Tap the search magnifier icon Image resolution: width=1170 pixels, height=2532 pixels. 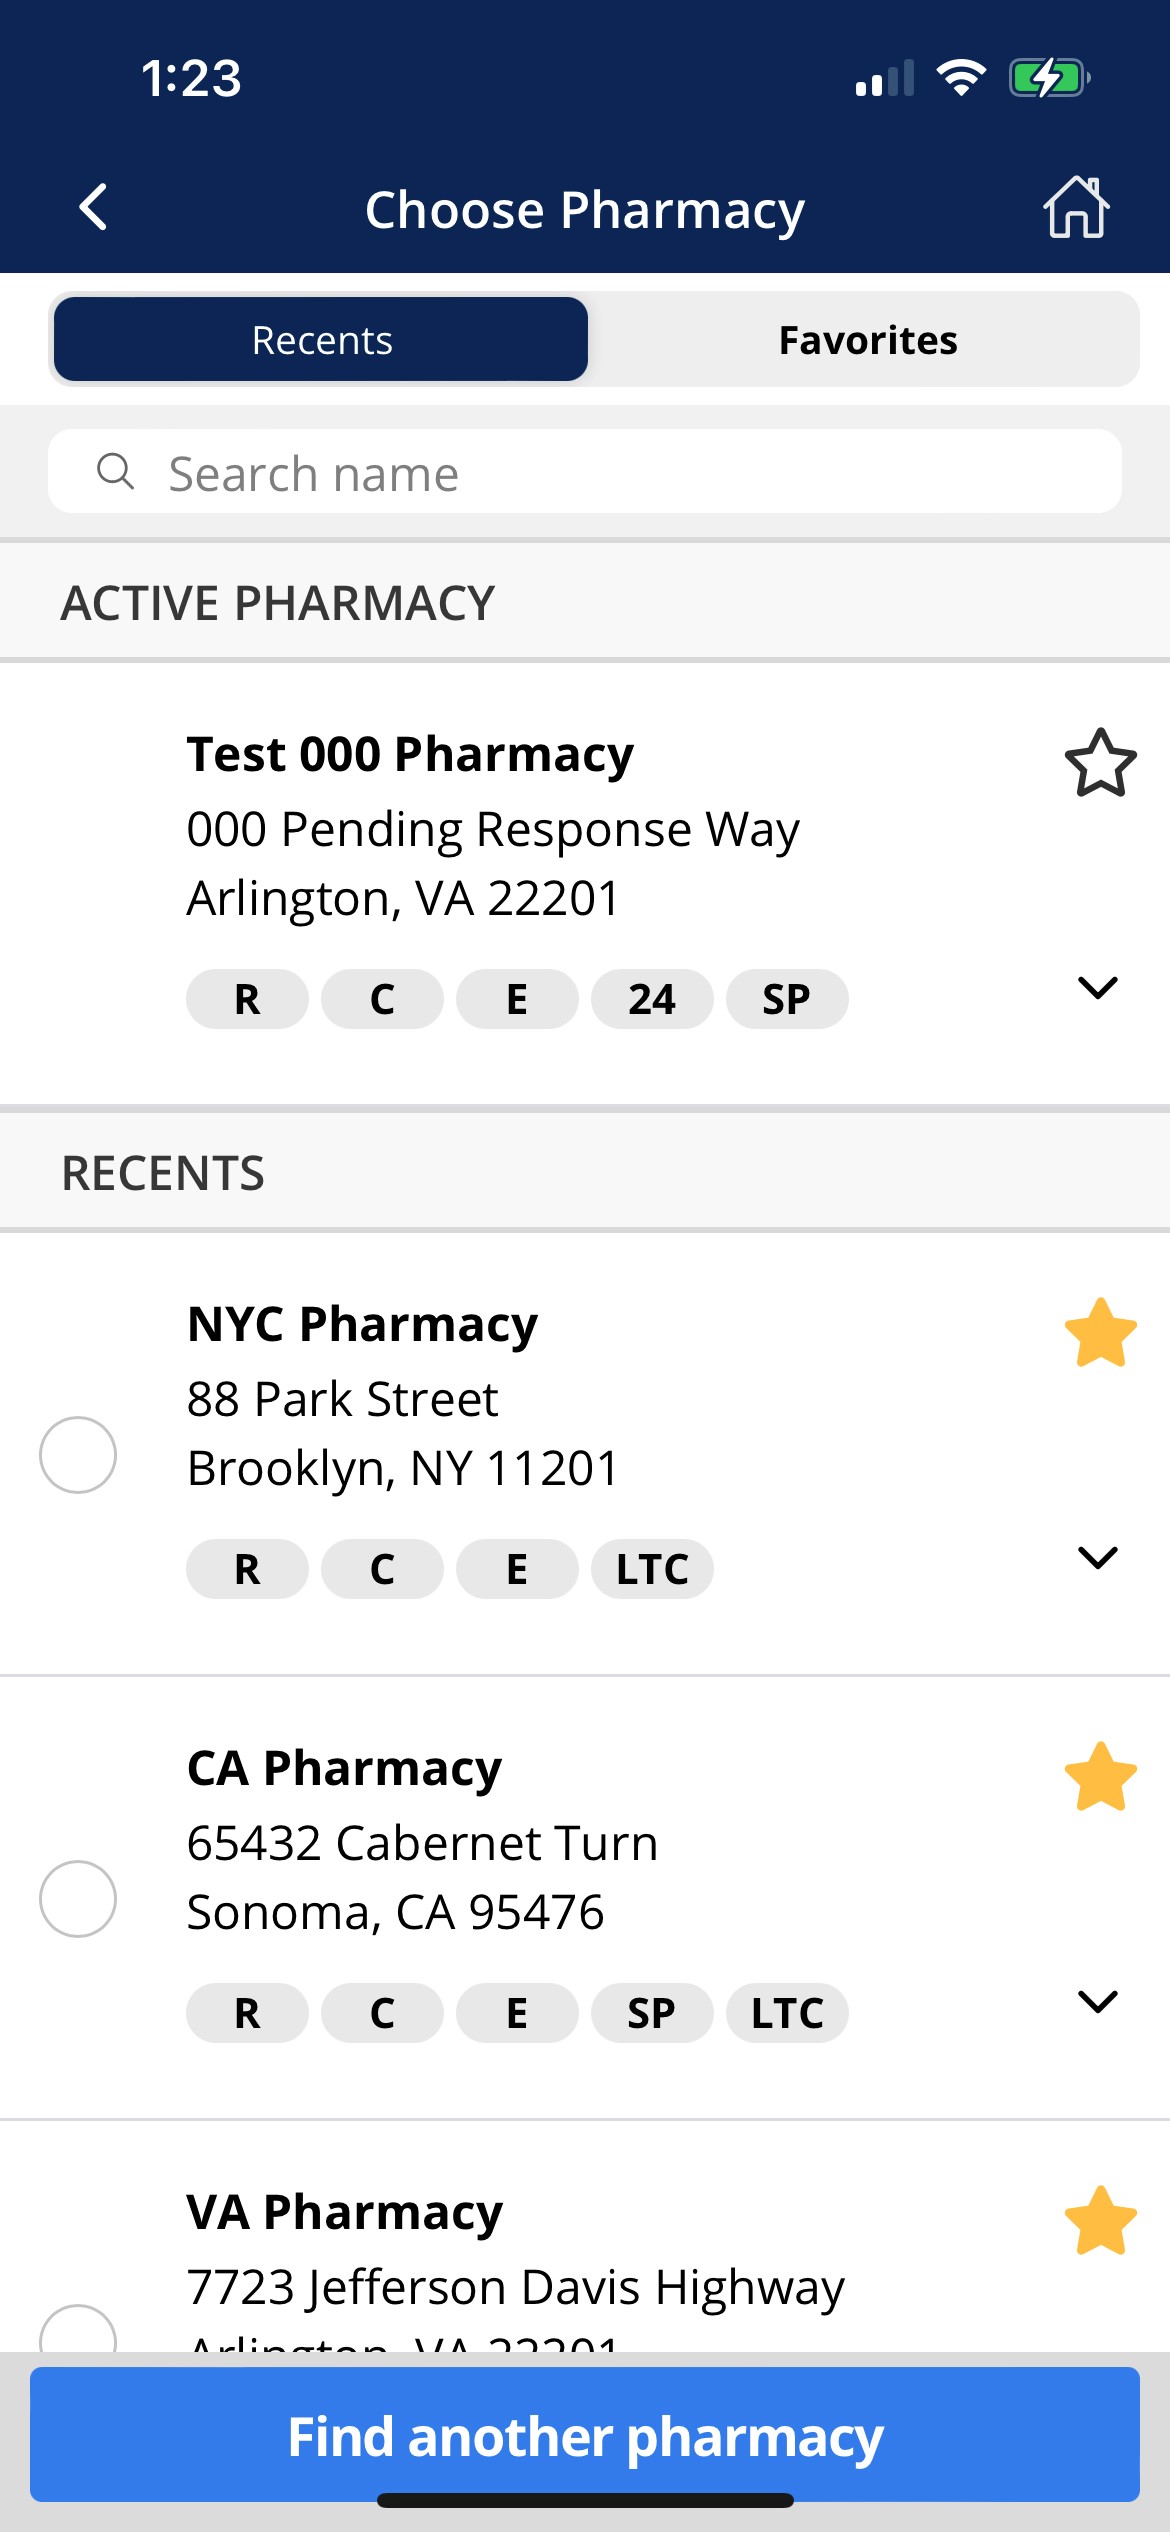[x=115, y=471]
